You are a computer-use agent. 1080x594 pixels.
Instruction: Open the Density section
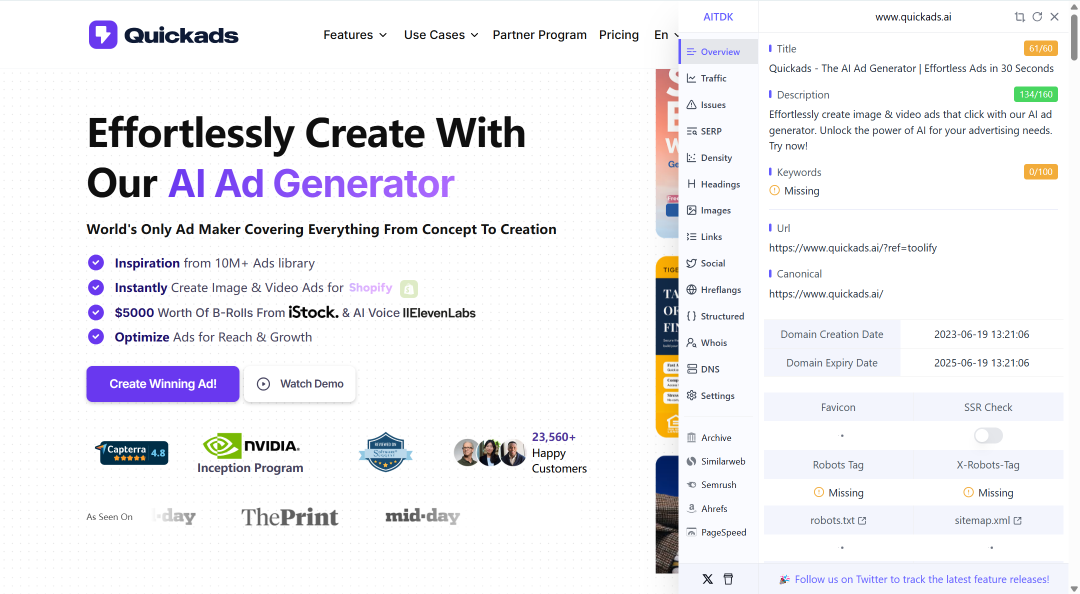coord(718,158)
